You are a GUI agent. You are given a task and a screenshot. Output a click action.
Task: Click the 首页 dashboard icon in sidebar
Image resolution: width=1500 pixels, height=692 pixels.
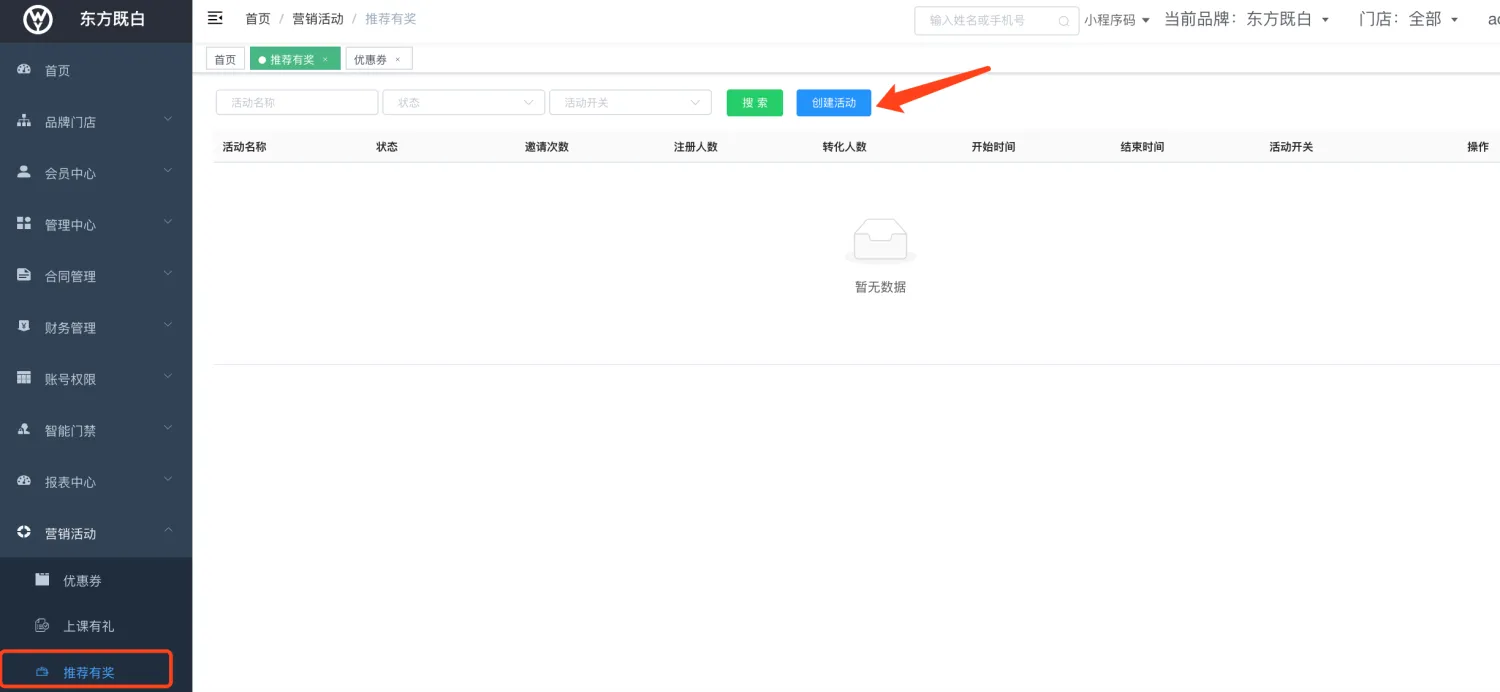click(24, 70)
